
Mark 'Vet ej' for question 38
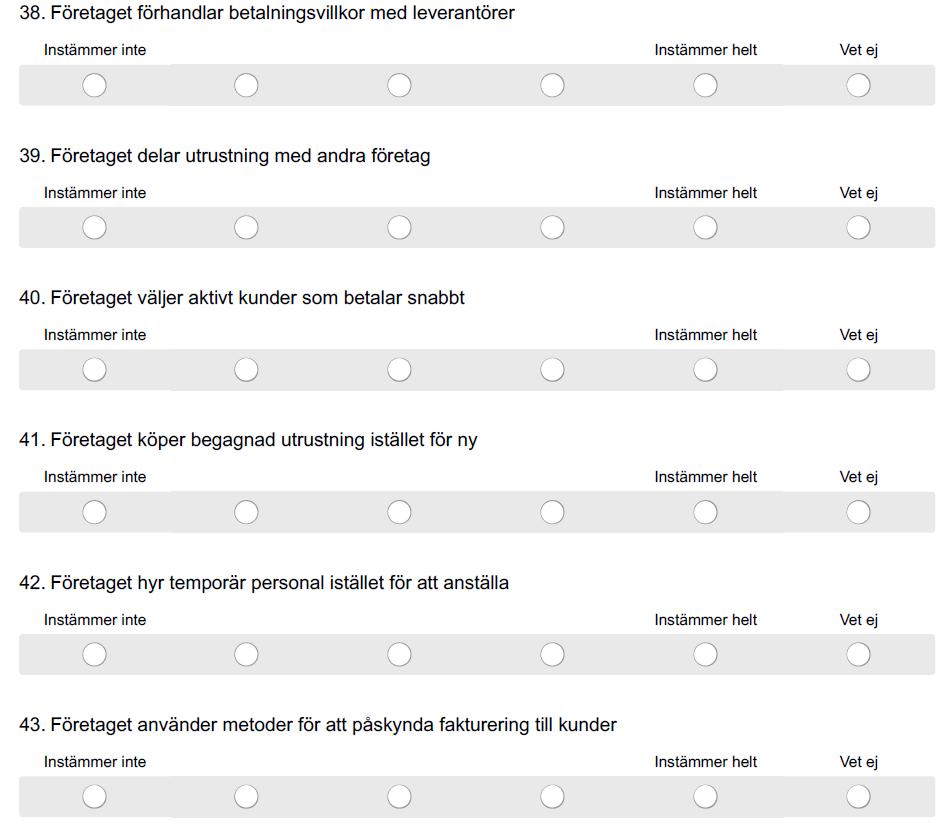pos(858,86)
